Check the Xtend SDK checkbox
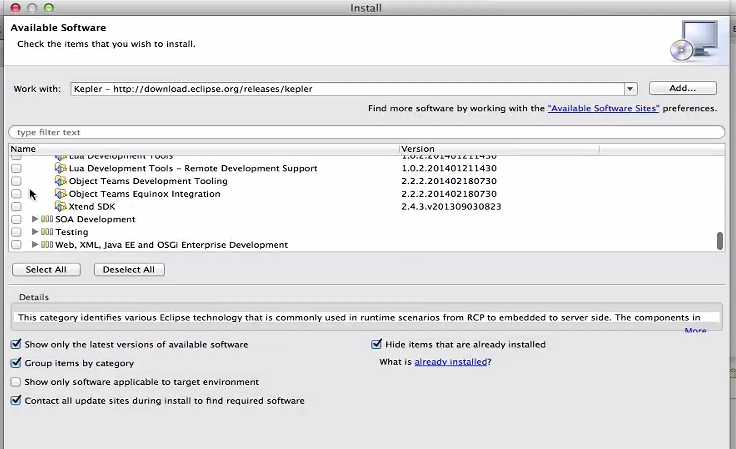 (x=16, y=206)
